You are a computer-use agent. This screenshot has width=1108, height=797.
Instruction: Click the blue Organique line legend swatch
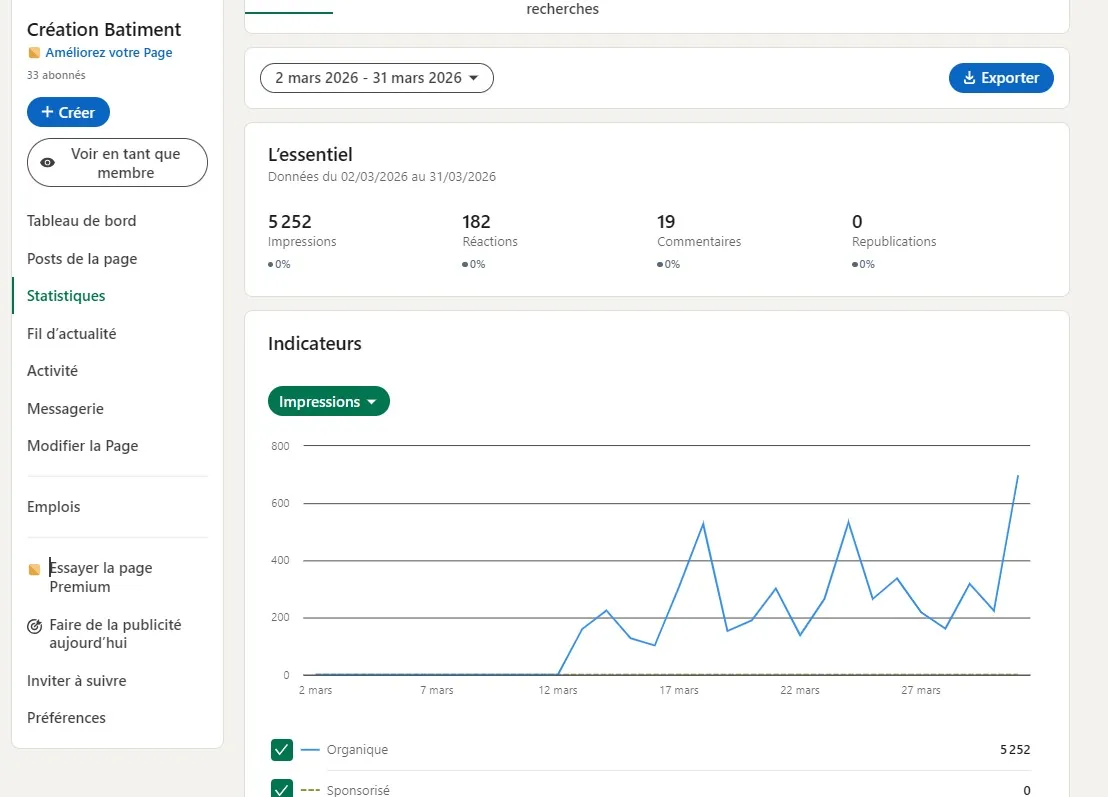(x=310, y=750)
